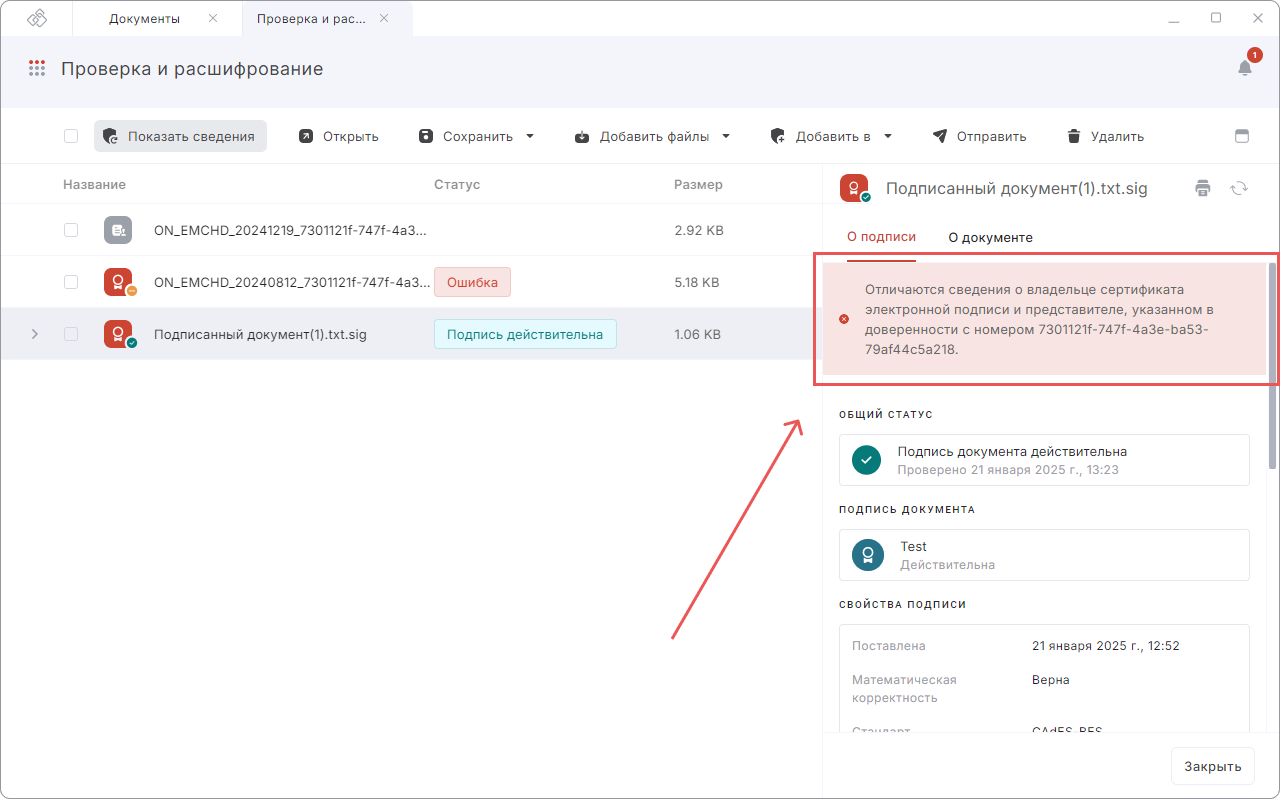This screenshot has width=1280, height=799.
Task: Expand the Подписанный документ(1).txt.sig row
Action: coord(35,334)
